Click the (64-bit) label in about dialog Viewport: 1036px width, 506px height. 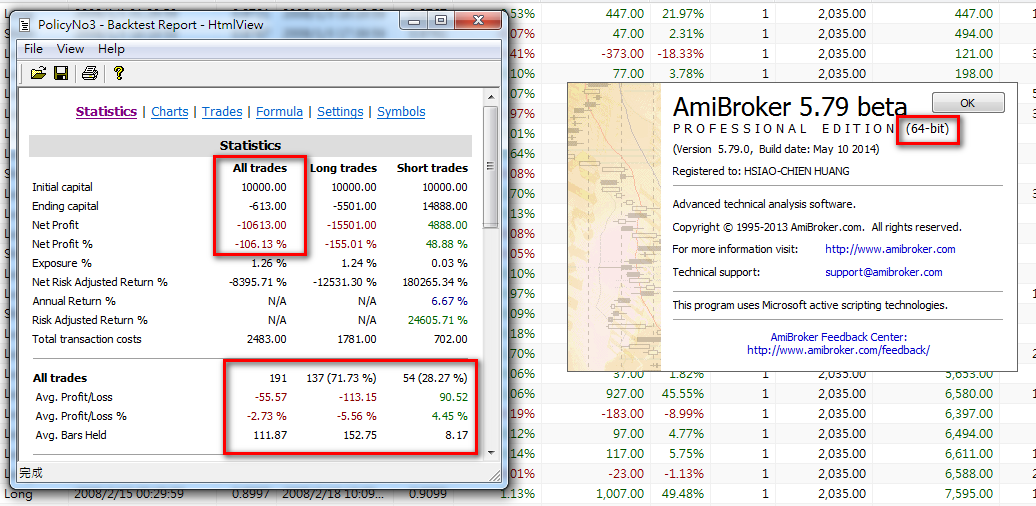[x=928, y=129]
